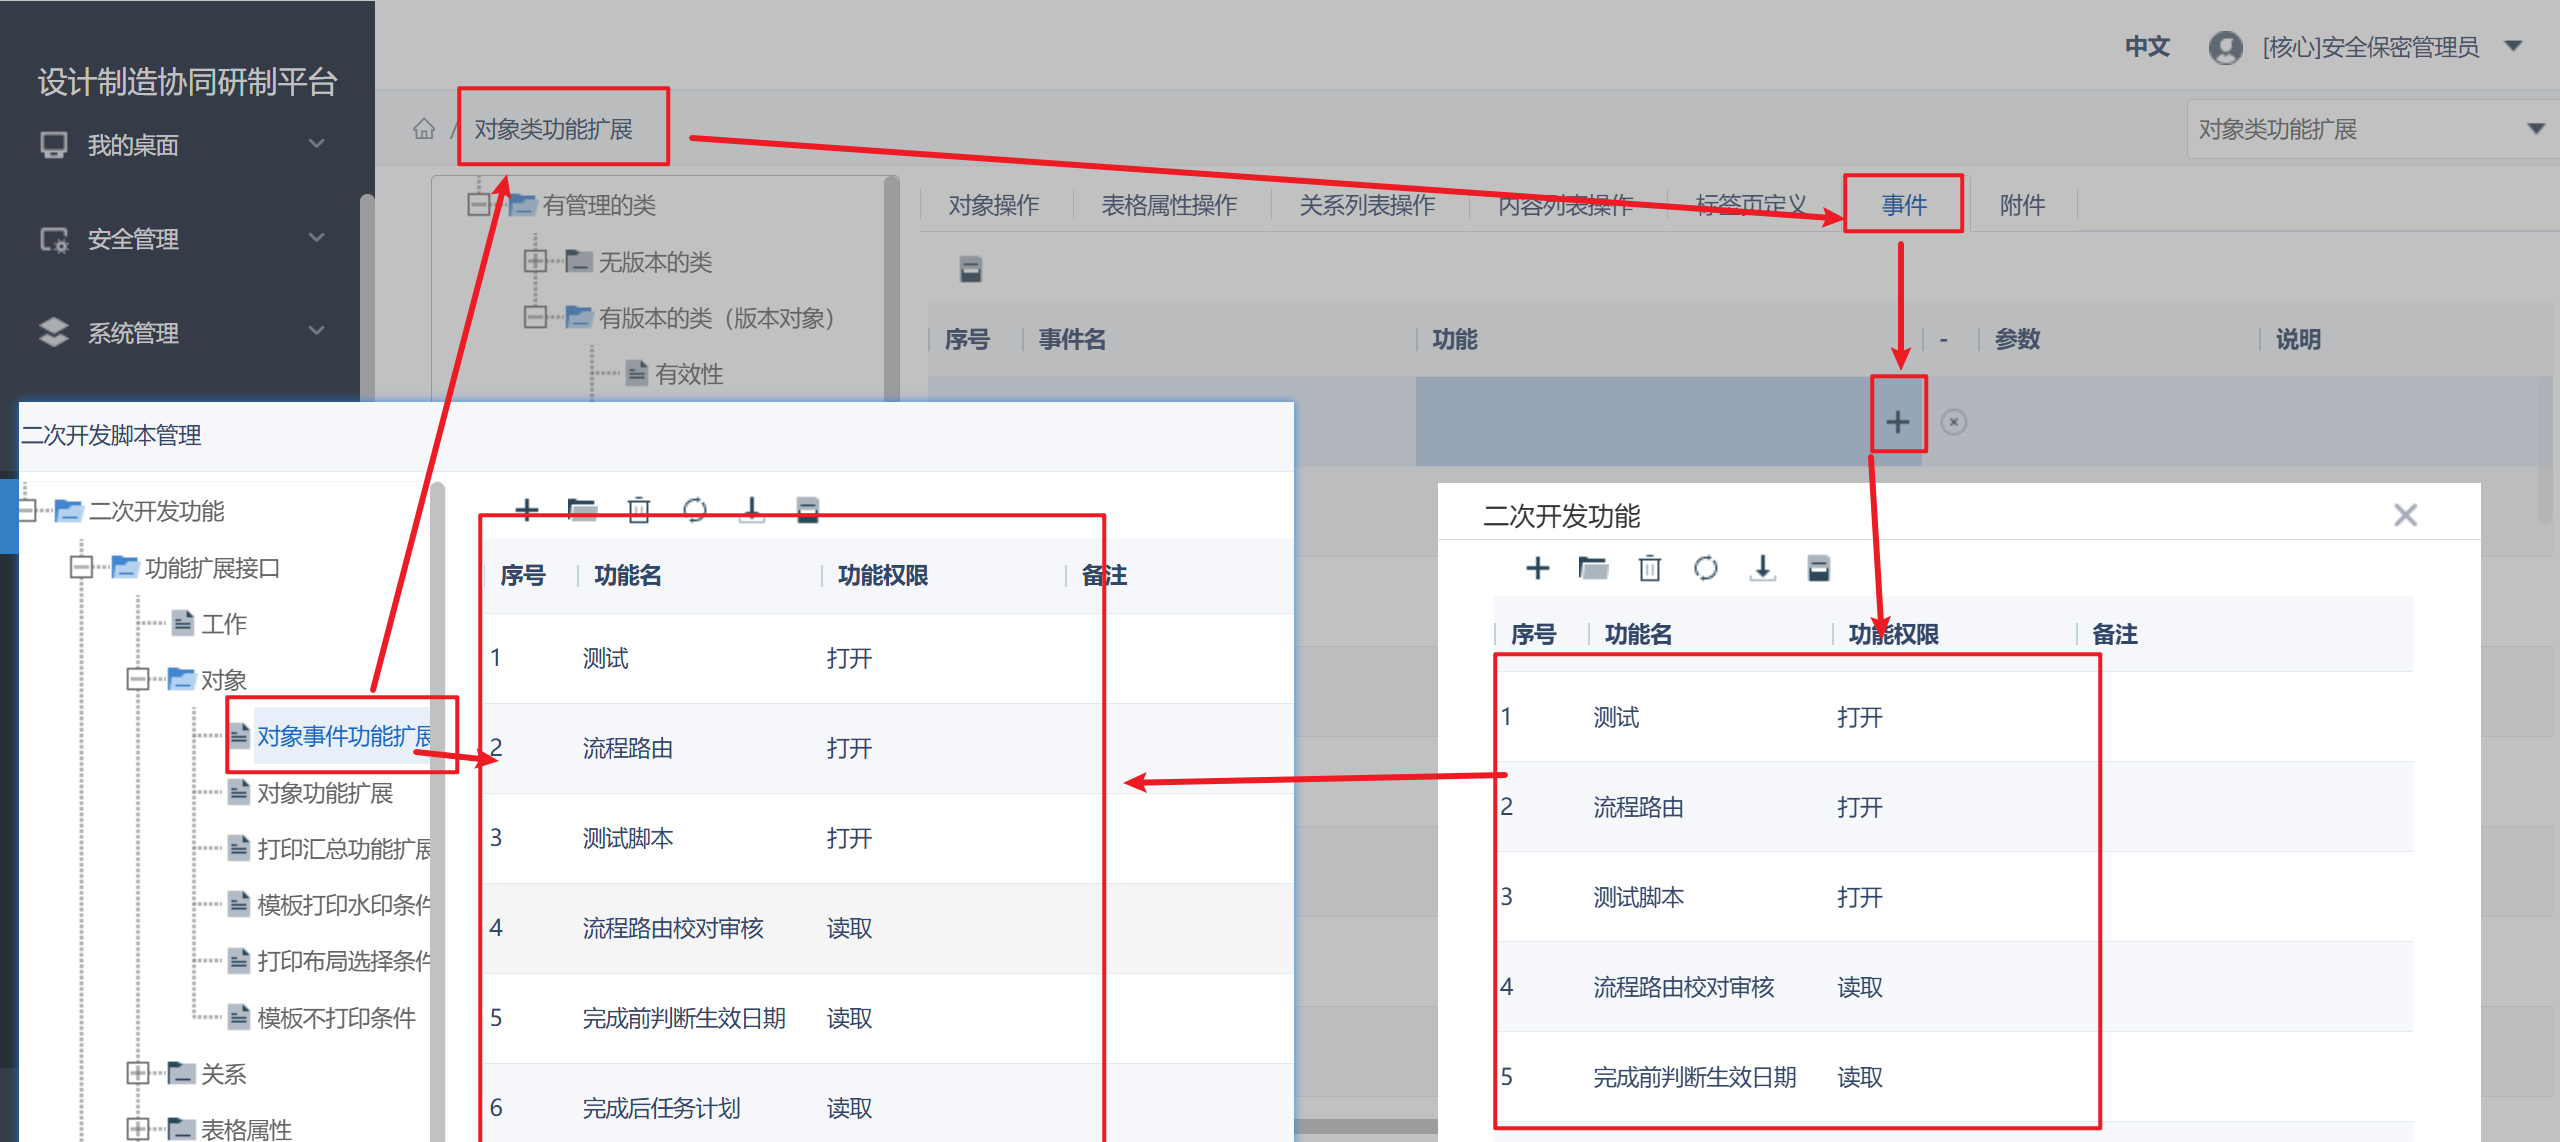Image resolution: width=2560 pixels, height=1142 pixels.
Task: Click the plus icon in the 功能 cell
Action: coord(1897,422)
